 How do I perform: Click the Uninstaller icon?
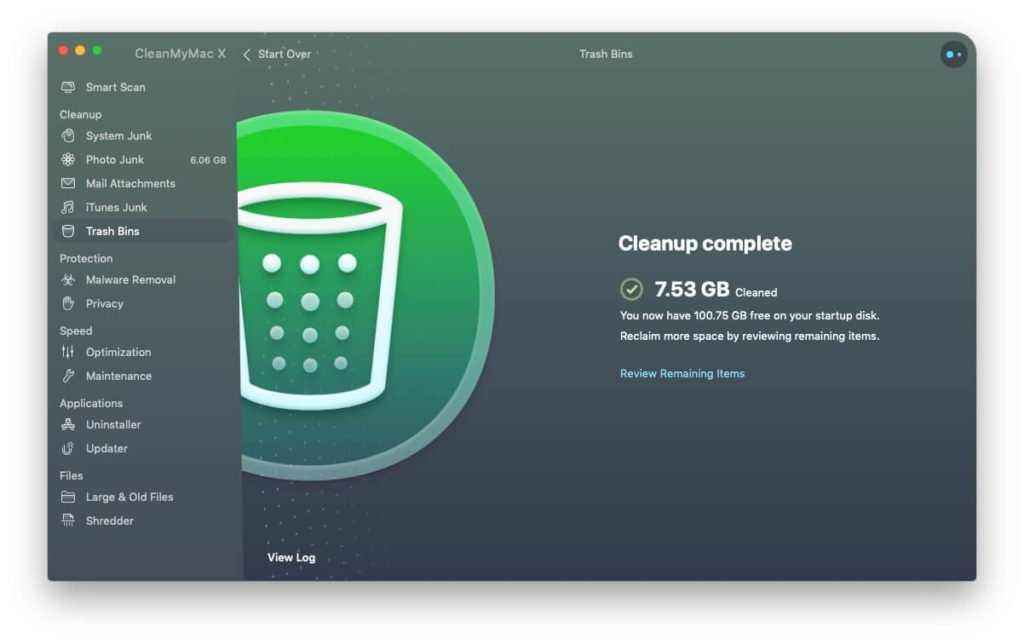(x=68, y=425)
